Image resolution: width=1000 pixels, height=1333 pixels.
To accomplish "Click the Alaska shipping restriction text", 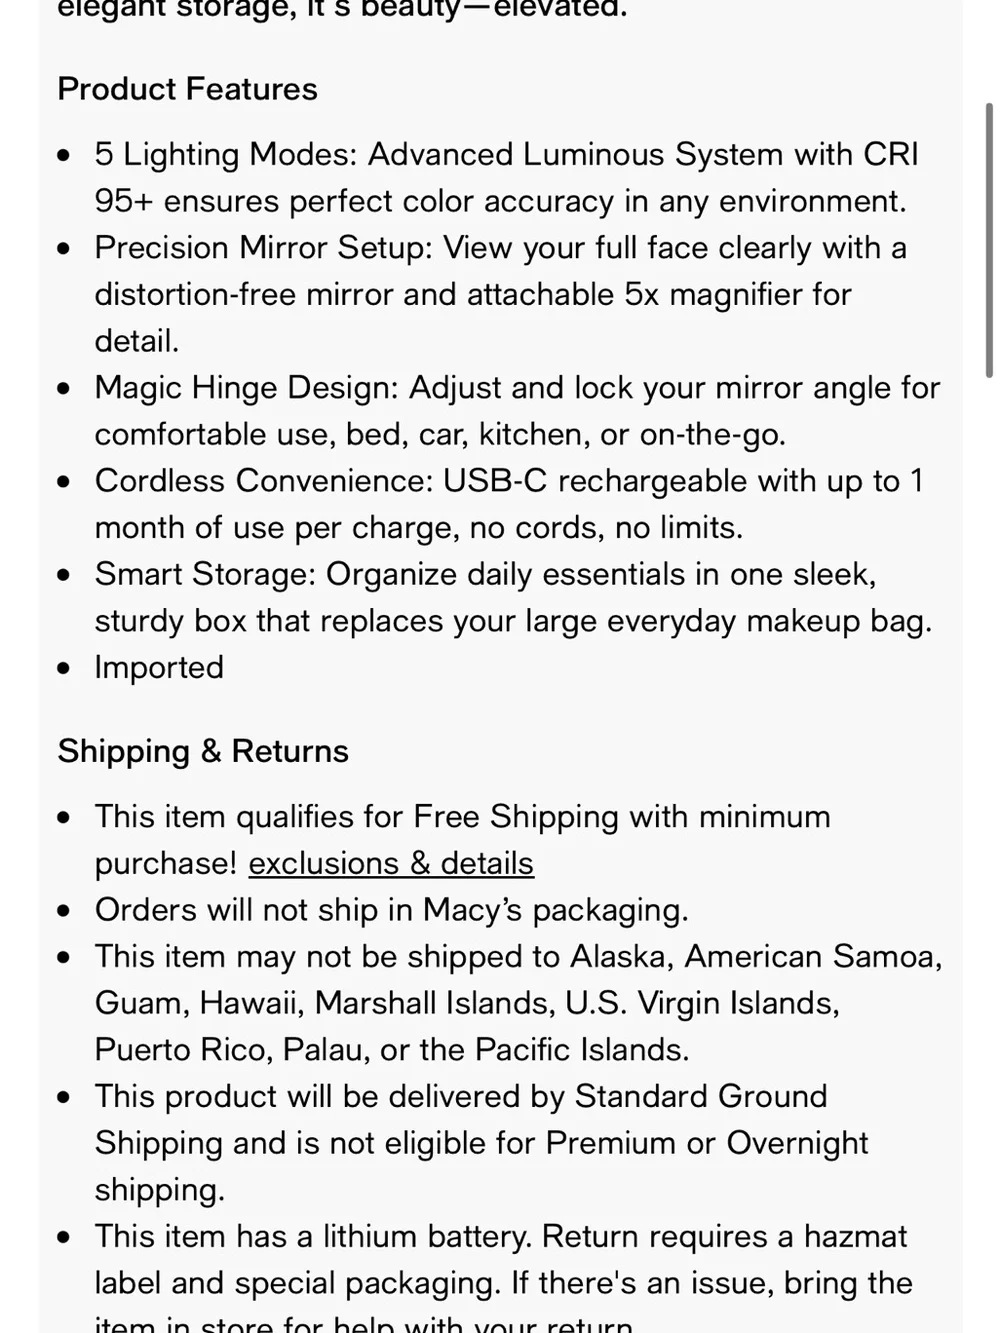I will pyautogui.click(x=518, y=1003).
